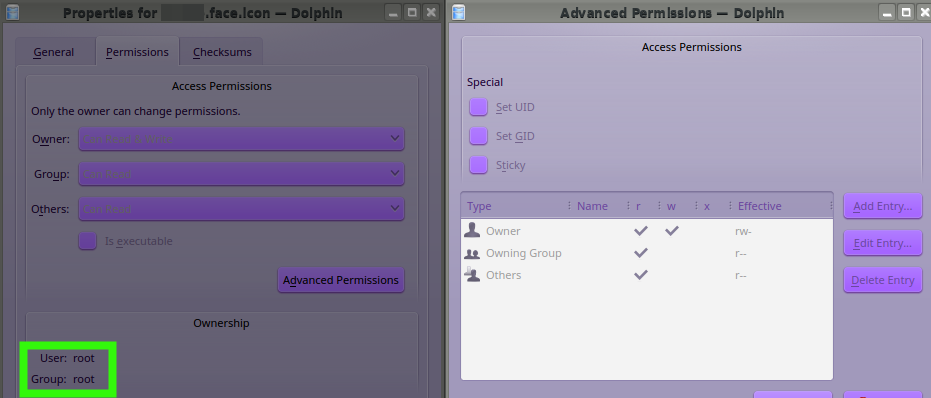Check the Is executable box
The height and width of the screenshot is (398, 931).
coord(88,241)
